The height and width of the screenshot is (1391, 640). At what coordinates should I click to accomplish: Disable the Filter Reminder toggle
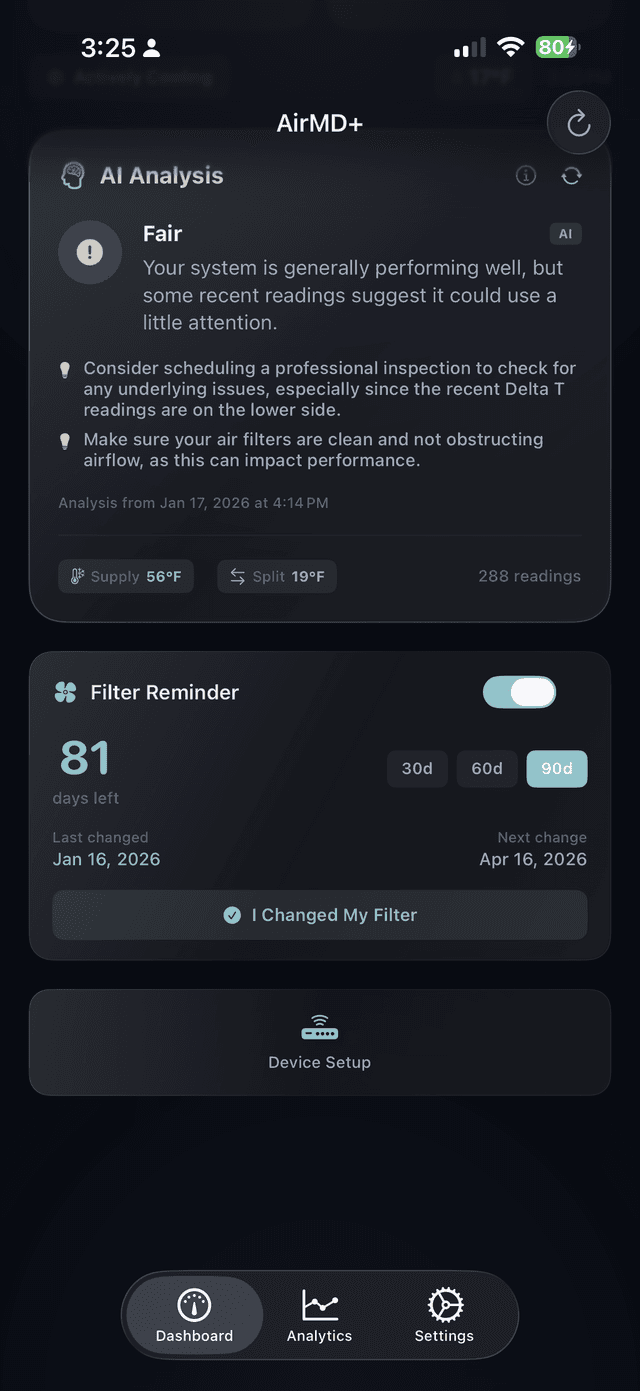(x=519, y=691)
